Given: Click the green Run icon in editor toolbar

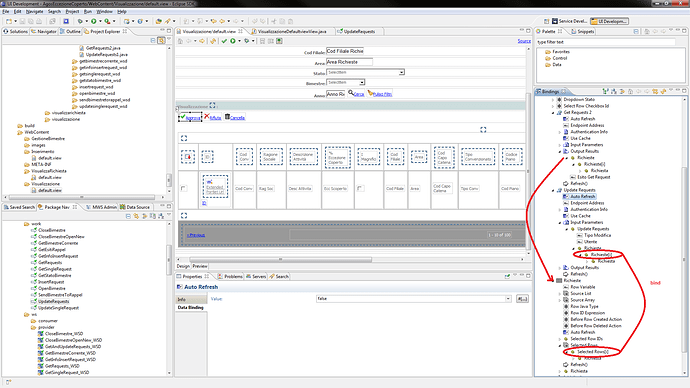Looking at the screenshot, I should point(233,41).
